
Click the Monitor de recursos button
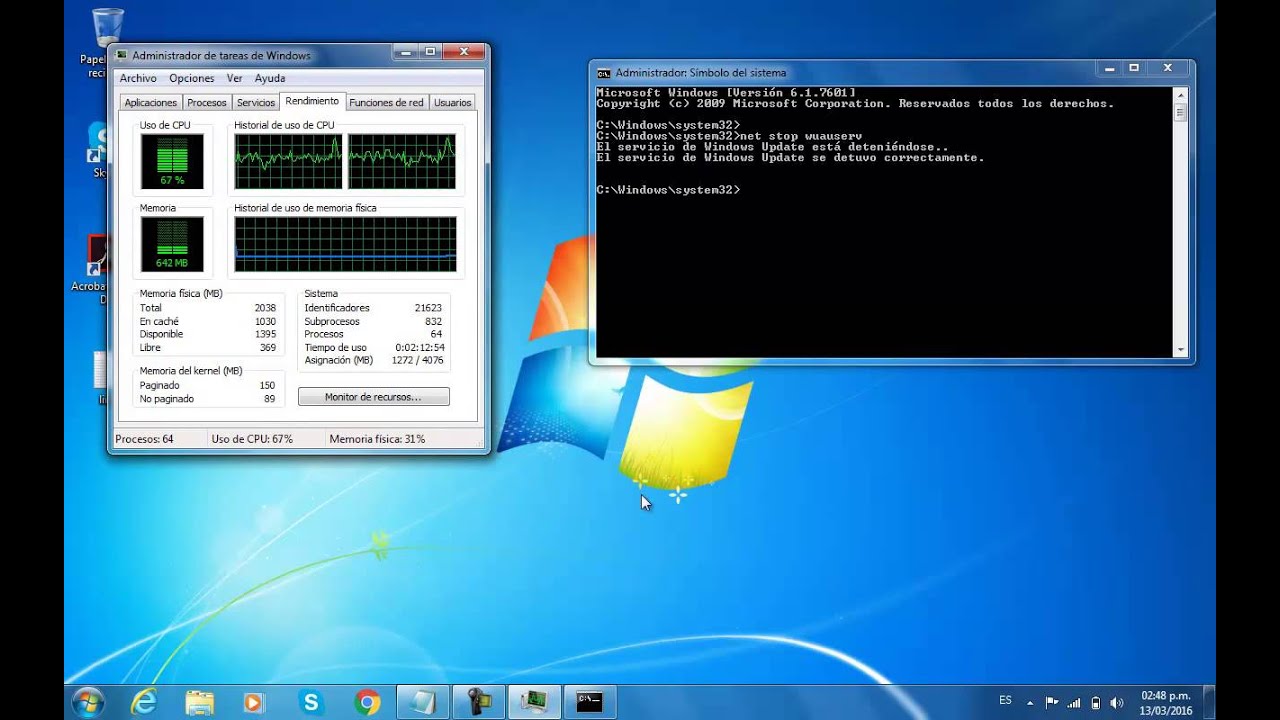(374, 397)
